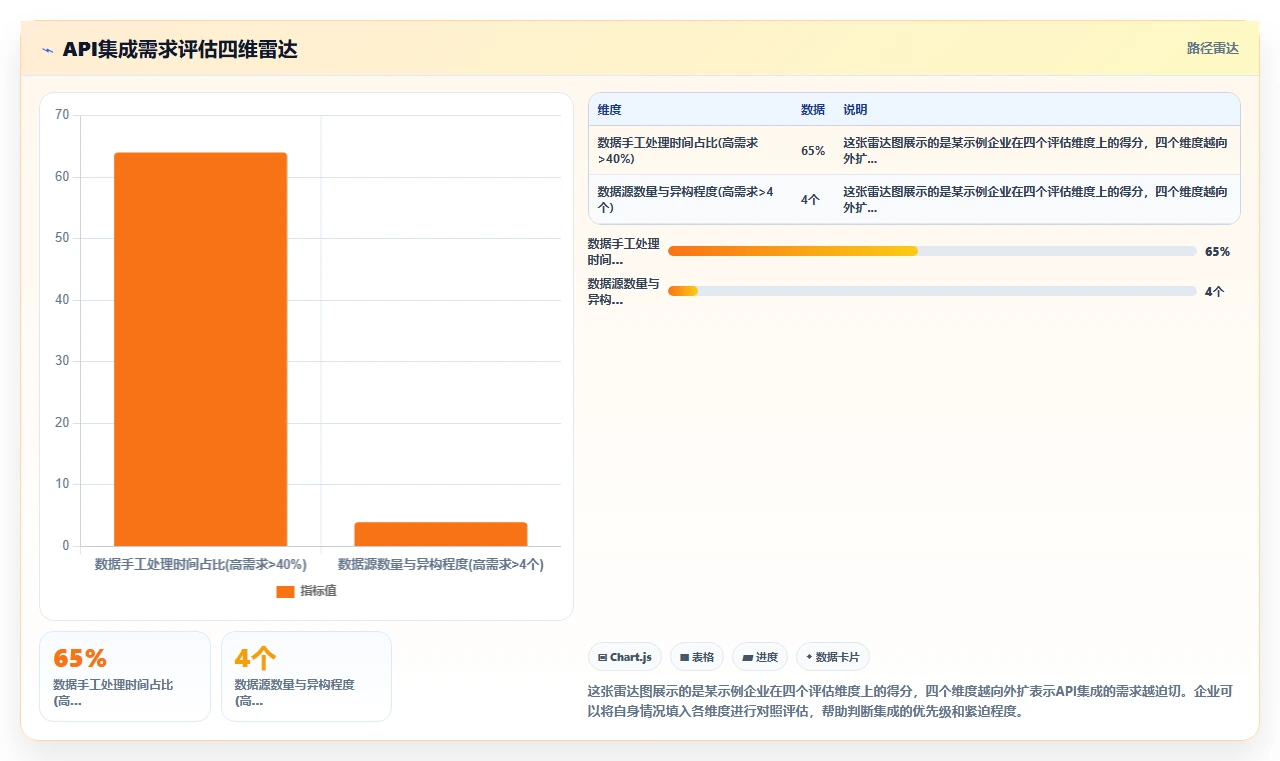1280x761 pixels.
Task: Click the title API集成需求评估四维雷达
Action: pos(180,49)
